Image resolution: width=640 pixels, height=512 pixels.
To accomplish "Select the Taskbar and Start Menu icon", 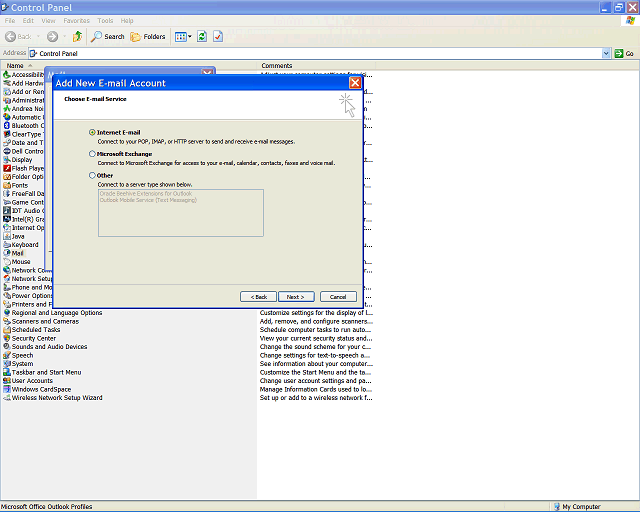I will 7,372.
